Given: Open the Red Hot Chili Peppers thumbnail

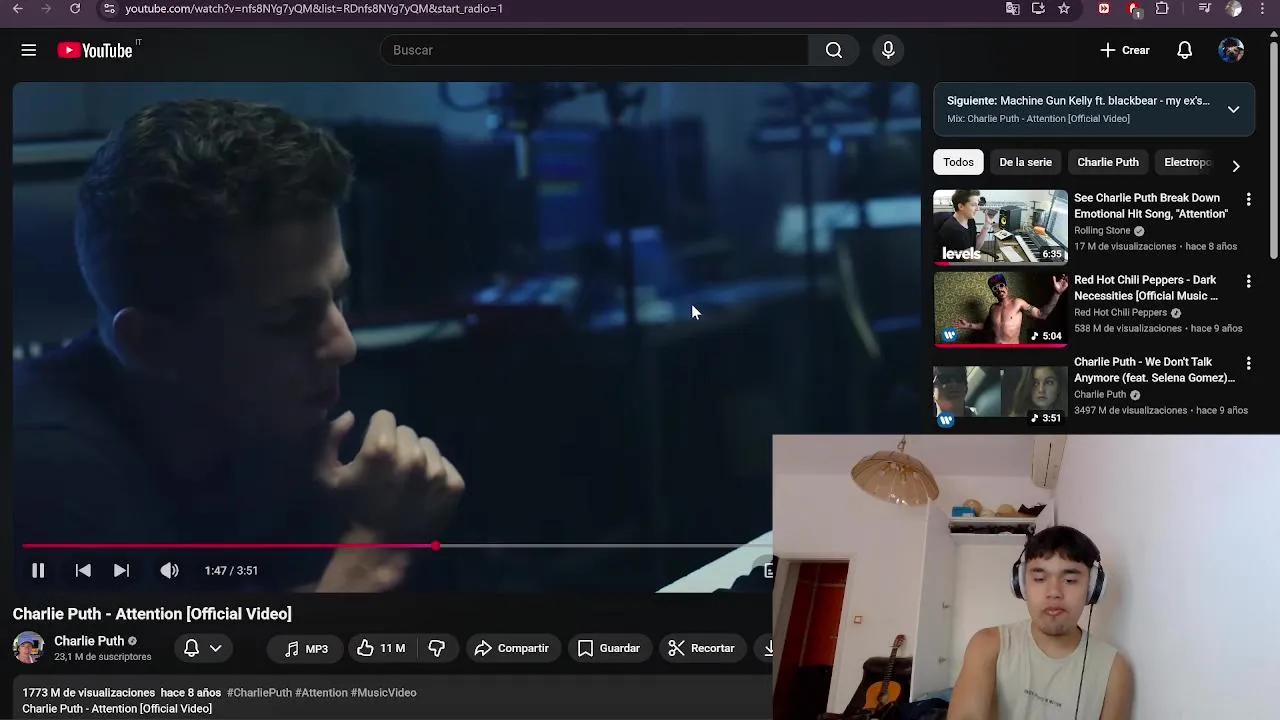Looking at the screenshot, I should click(x=1000, y=309).
